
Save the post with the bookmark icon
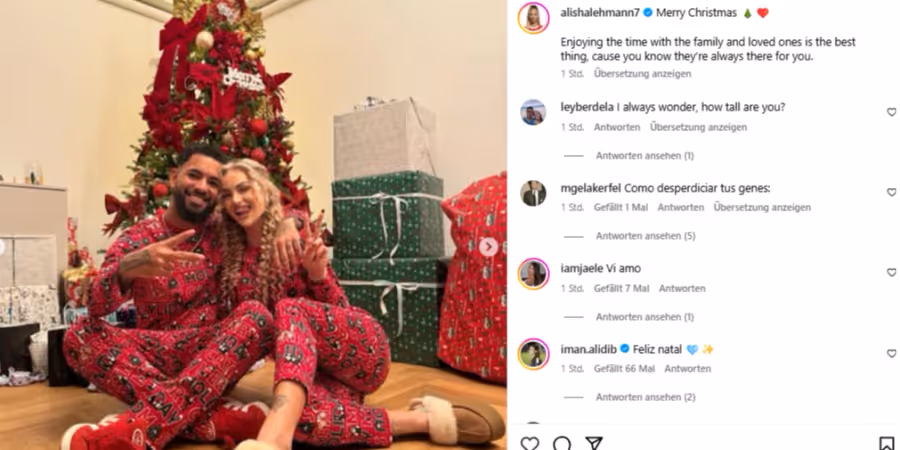[886, 443]
